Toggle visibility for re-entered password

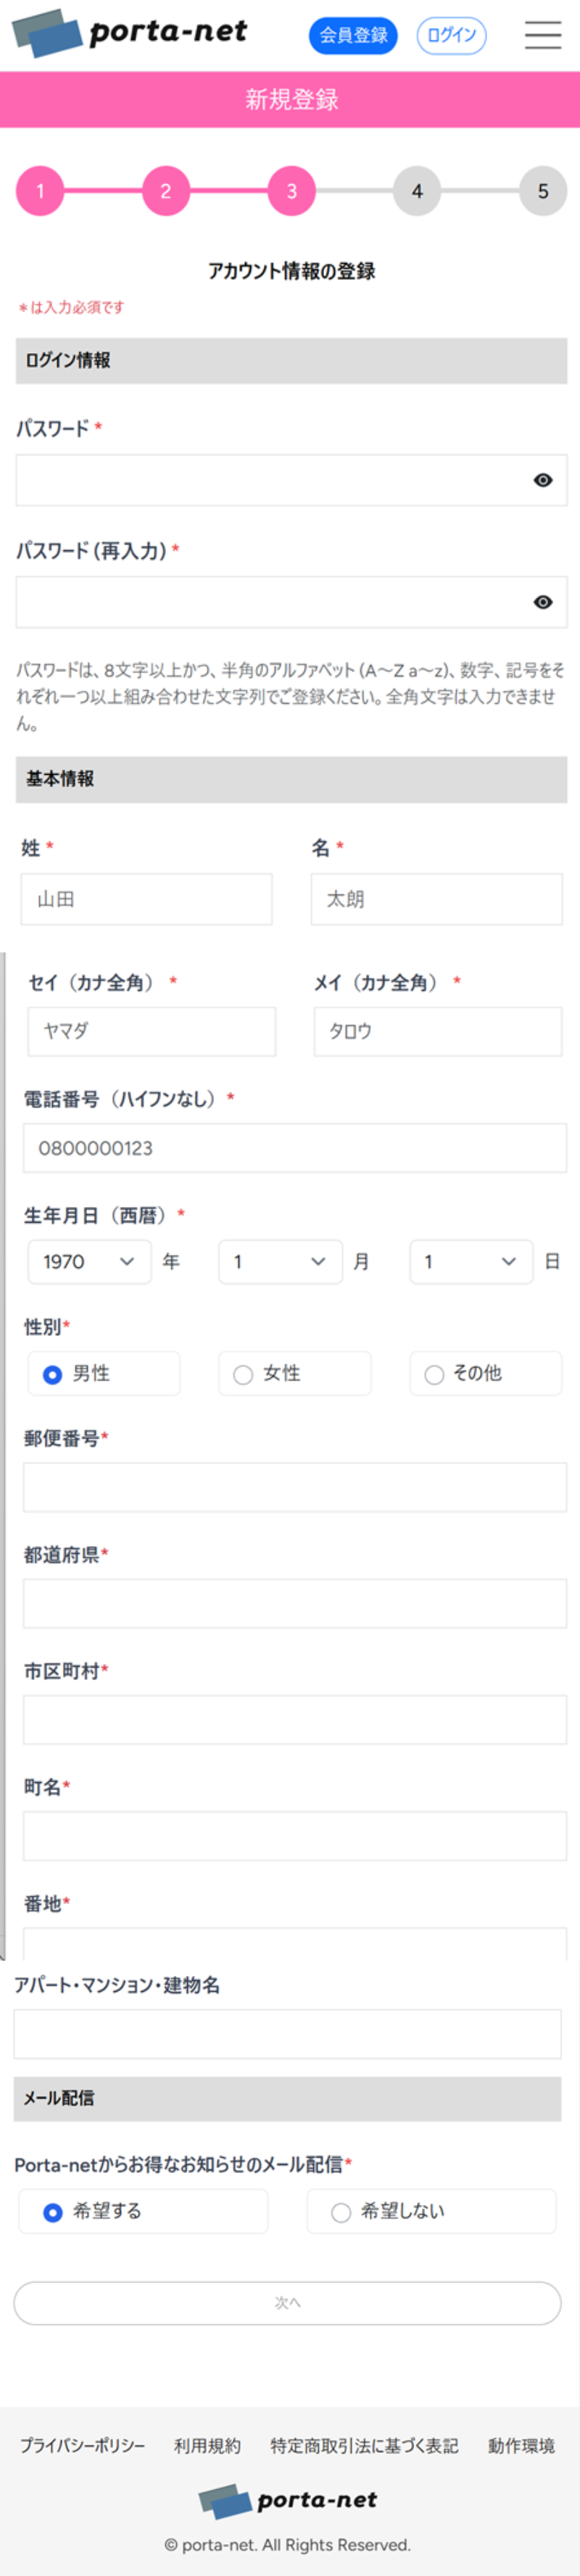tap(543, 602)
